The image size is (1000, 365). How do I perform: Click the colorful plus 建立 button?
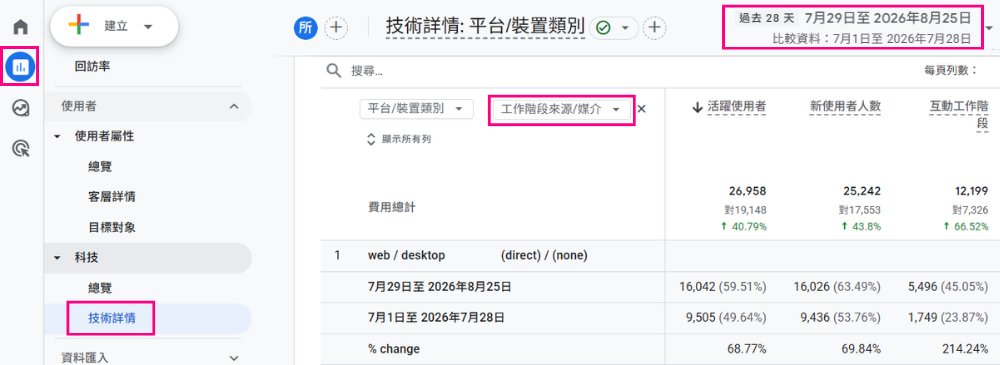tap(114, 27)
